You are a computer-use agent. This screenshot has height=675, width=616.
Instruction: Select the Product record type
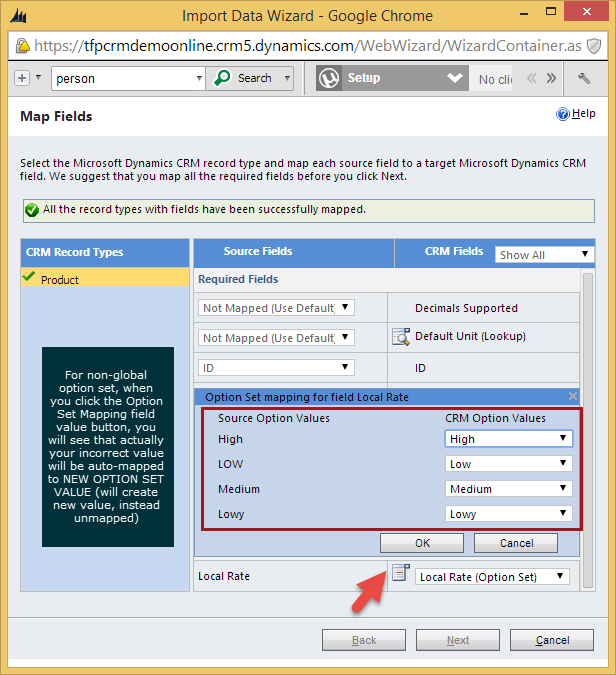pos(105,278)
